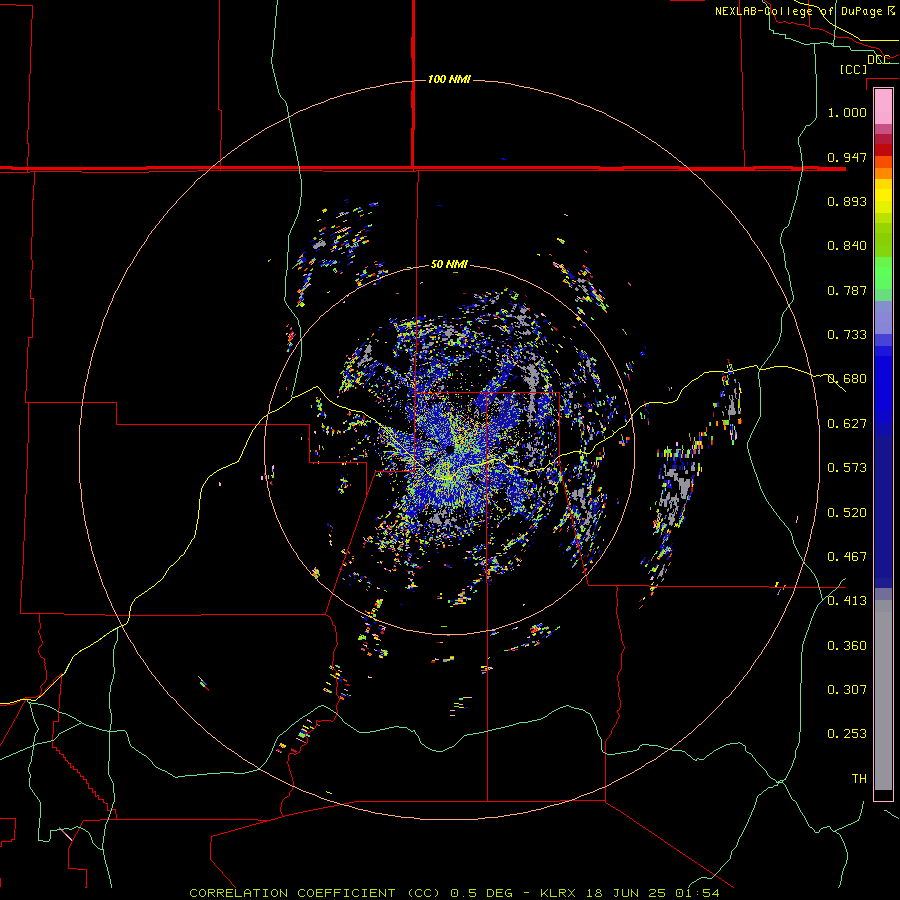Select the 1.000 value on the scale
The image size is (900, 900).
tap(847, 112)
